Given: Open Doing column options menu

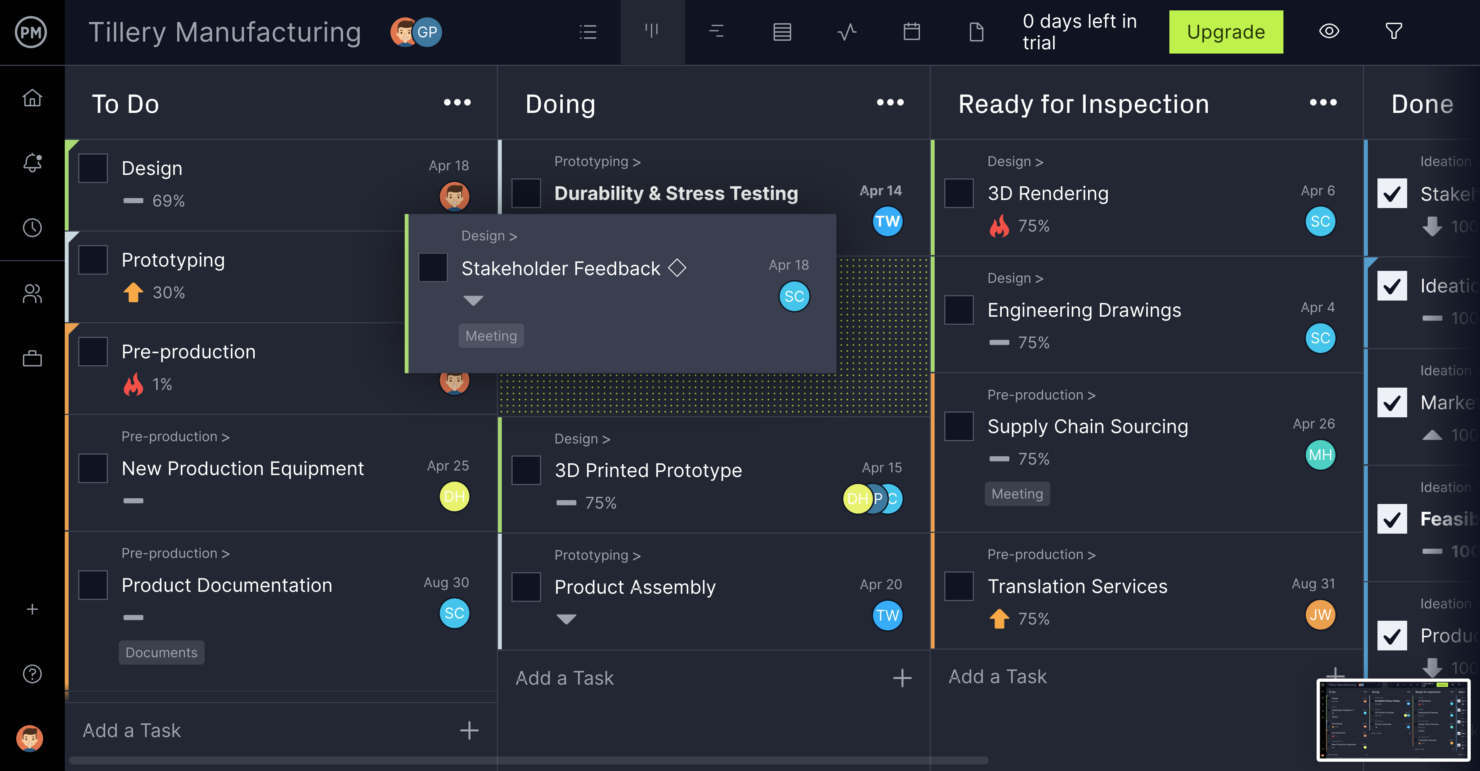Looking at the screenshot, I should [890, 102].
